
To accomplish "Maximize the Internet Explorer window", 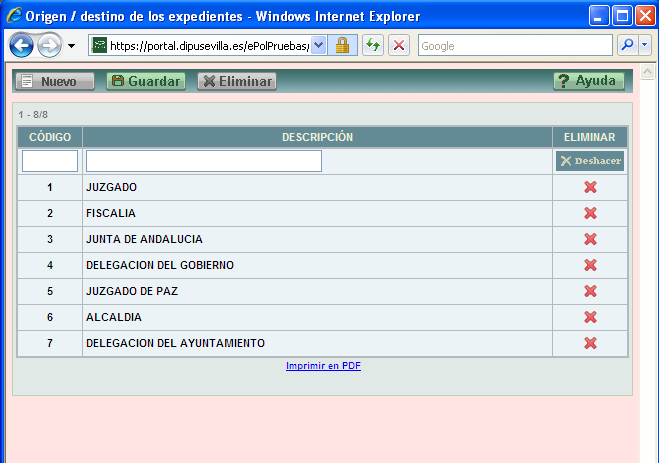I will coord(622,16).
